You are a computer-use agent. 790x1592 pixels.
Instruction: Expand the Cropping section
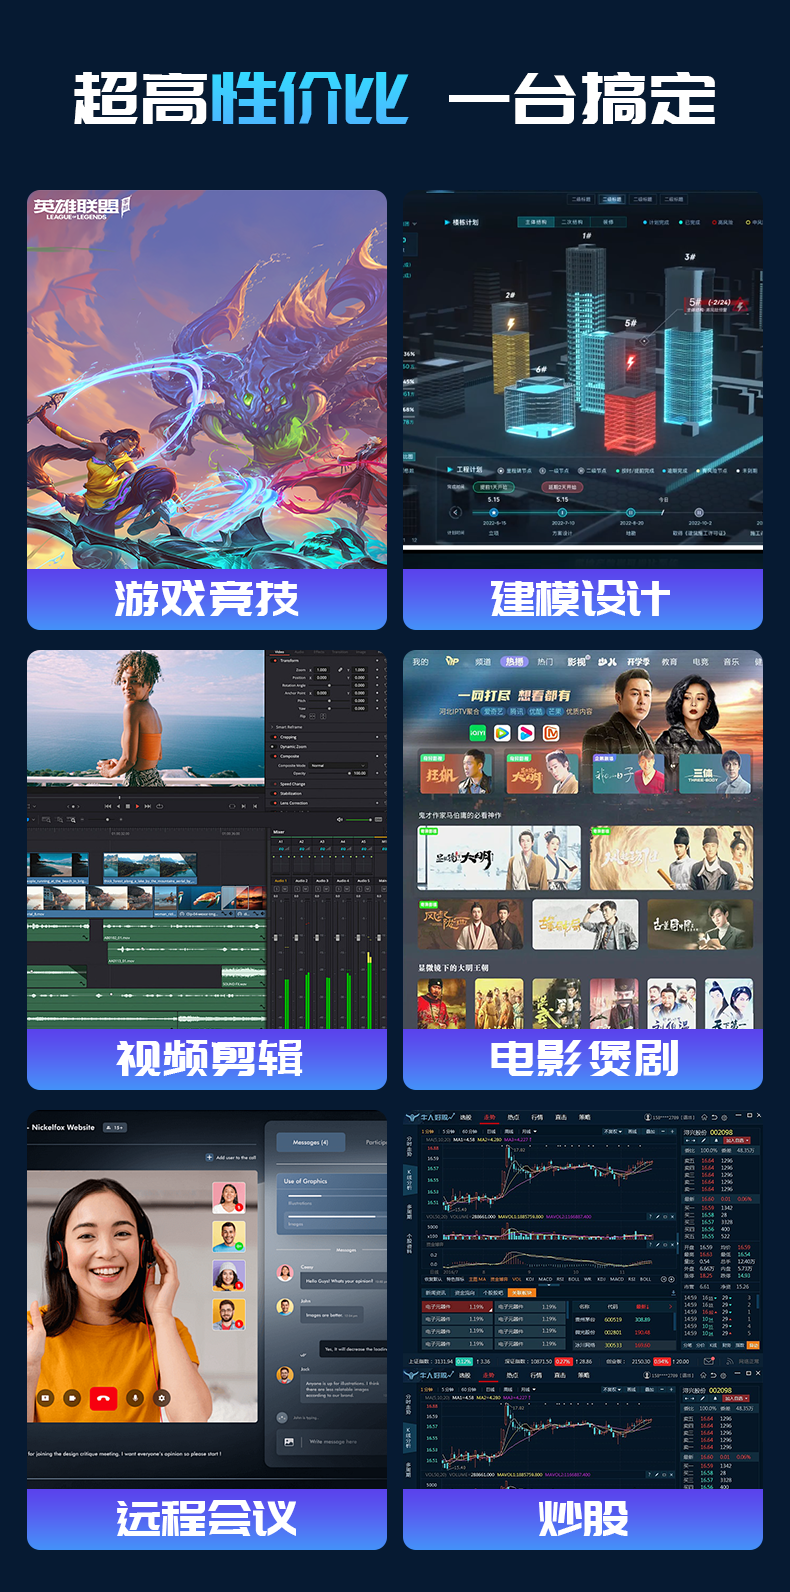coord(288,737)
